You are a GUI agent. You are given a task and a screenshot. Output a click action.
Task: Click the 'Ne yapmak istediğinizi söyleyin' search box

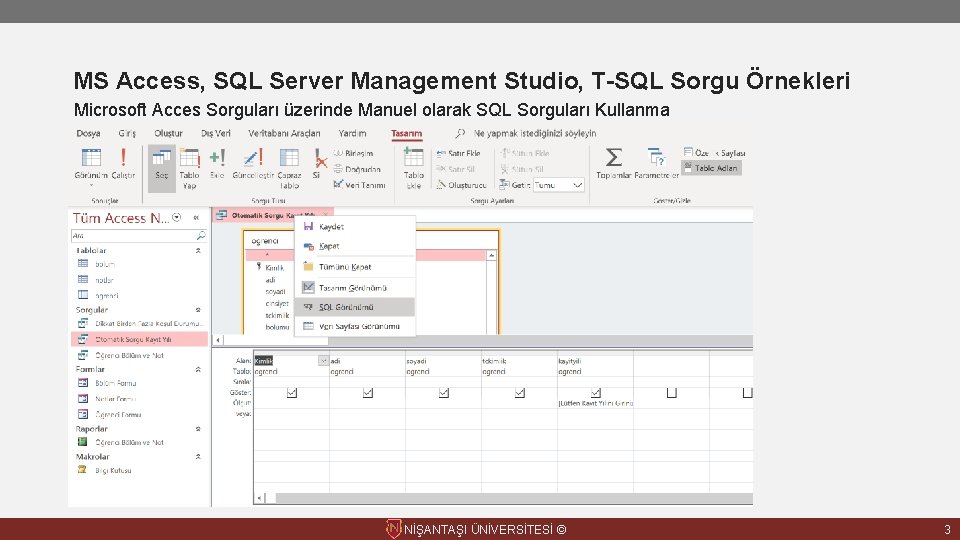tap(534, 133)
